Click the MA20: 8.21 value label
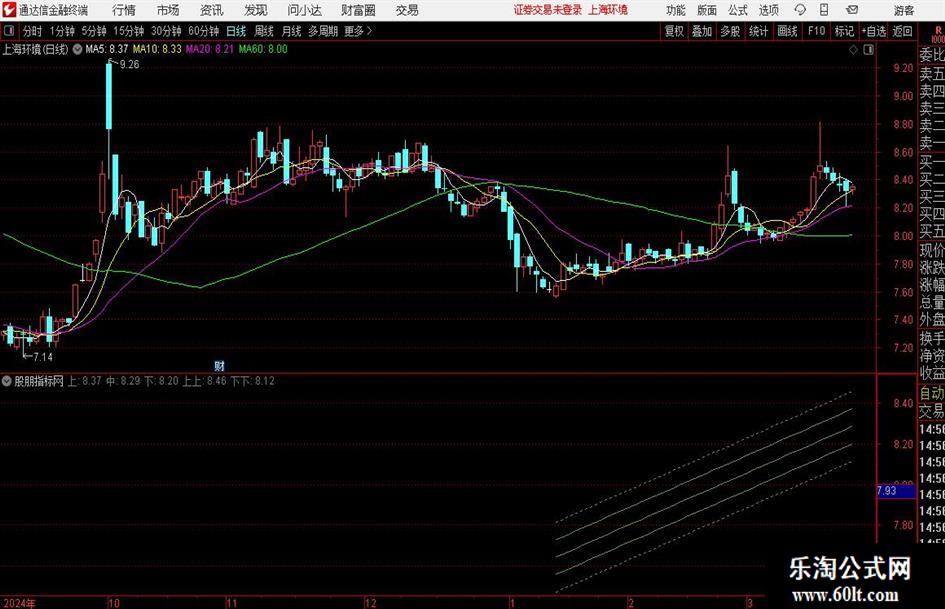The height and width of the screenshot is (609, 945). click(x=209, y=49)
